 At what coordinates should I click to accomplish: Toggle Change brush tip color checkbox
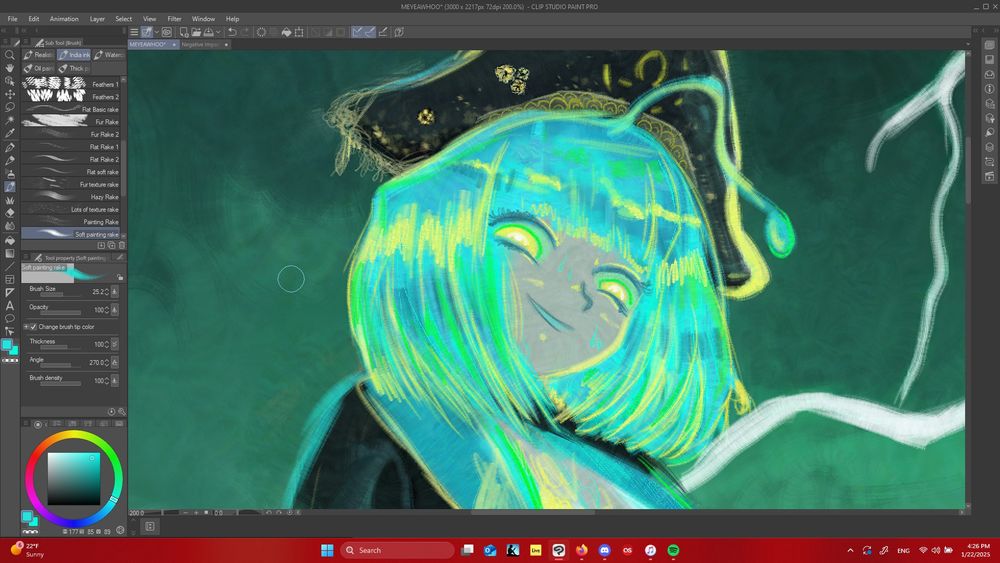tap(33, 326)
